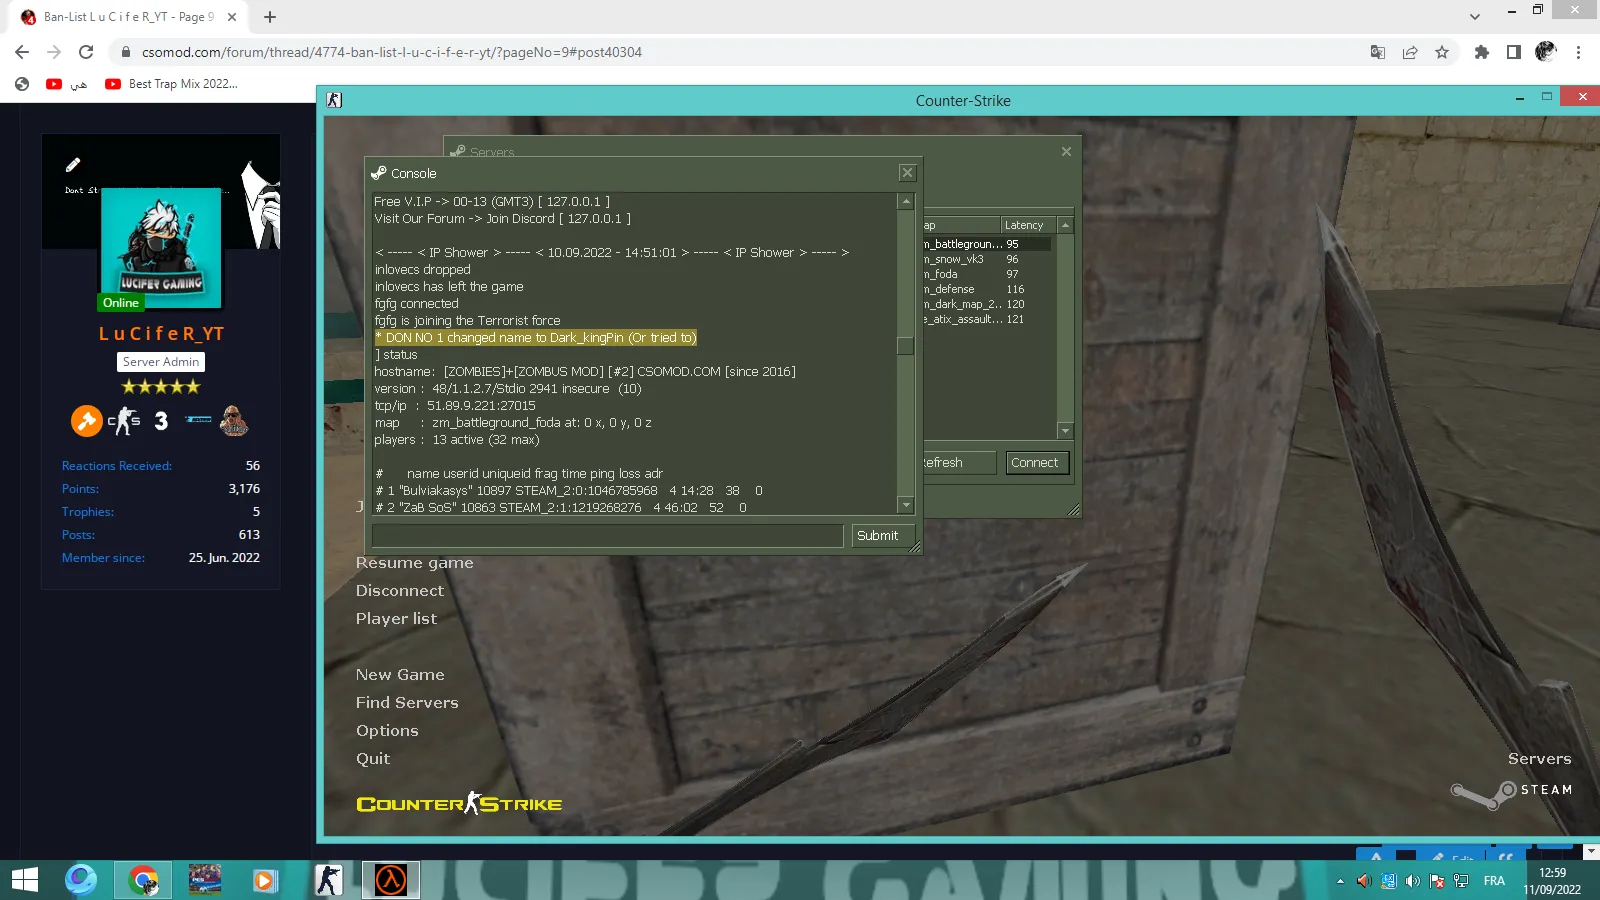
Task: Connect to the selected server
Action: (x=1035, y=463)
